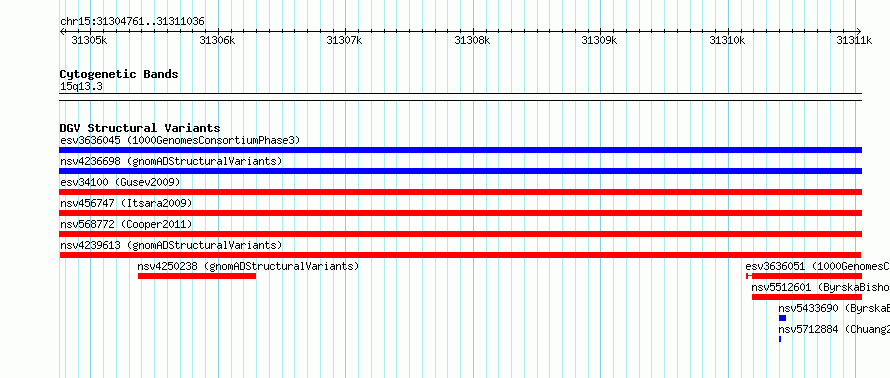Screen dimensions: 890x378
Task: Click the nsv5512601 red variant bar
Action: click(807, 297)
